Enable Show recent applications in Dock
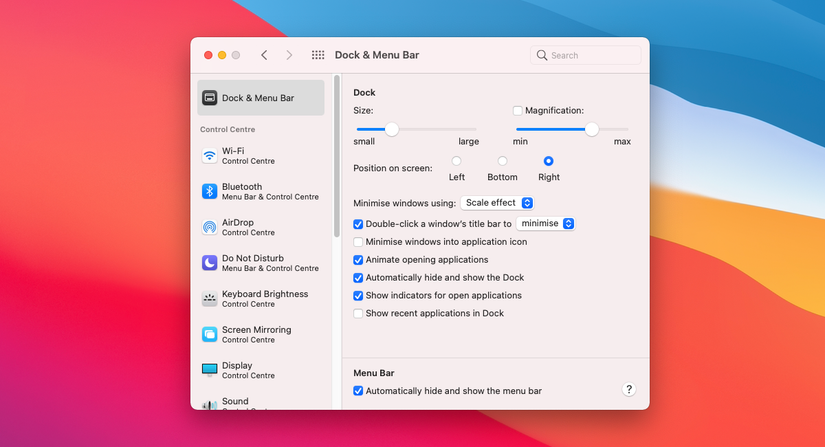The width and height of the screenshot is (825, 447). pos(359,314)
